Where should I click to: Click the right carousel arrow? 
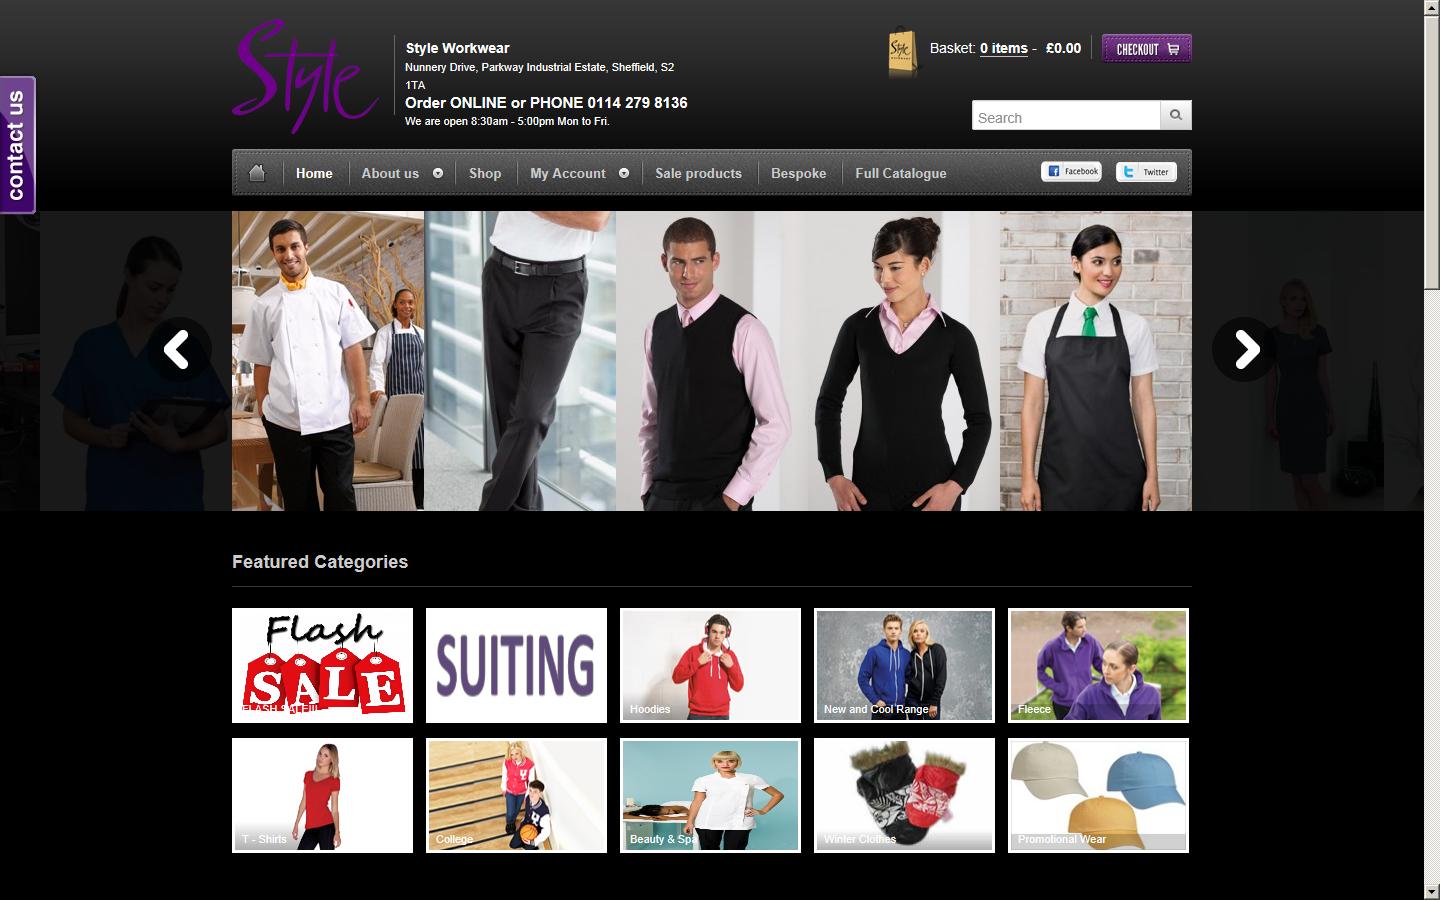click(x=1246, y=350)
